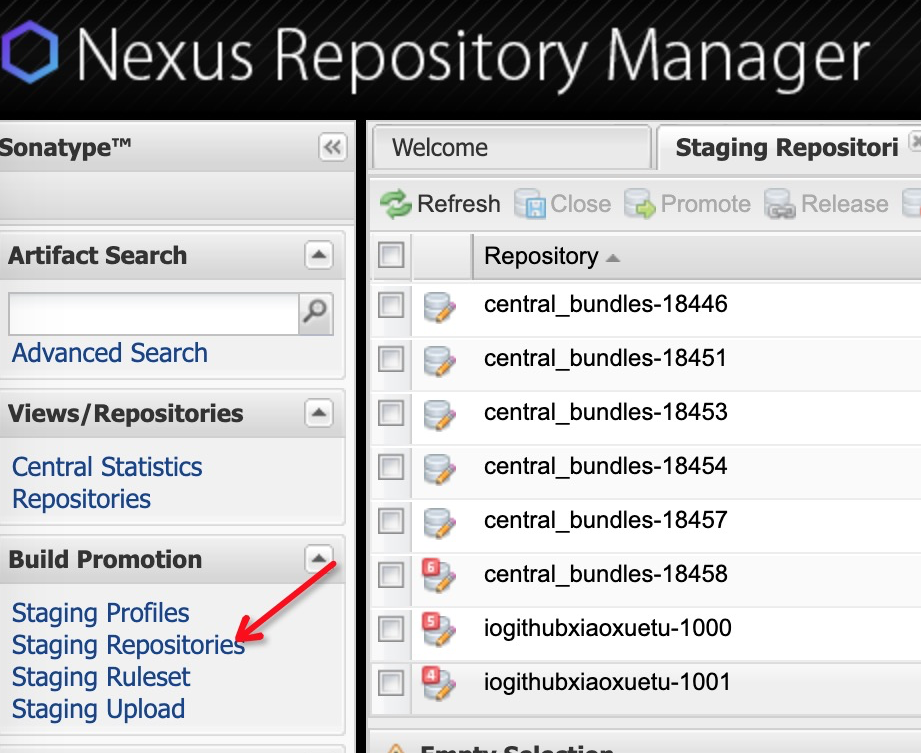Click the Close staging repository button
The image size is (921, 753).
(x=563, y=204)
